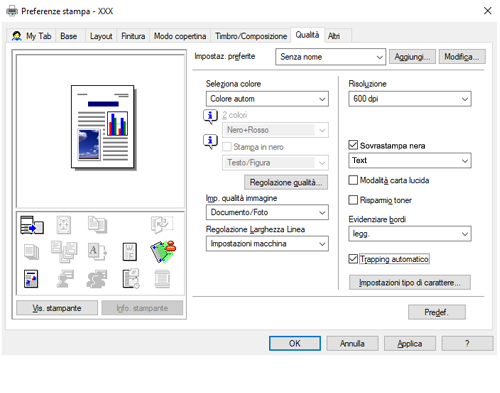The image size is (500, 393).
Task: Click the Risoluzione label text
Action: click(367, 84)
